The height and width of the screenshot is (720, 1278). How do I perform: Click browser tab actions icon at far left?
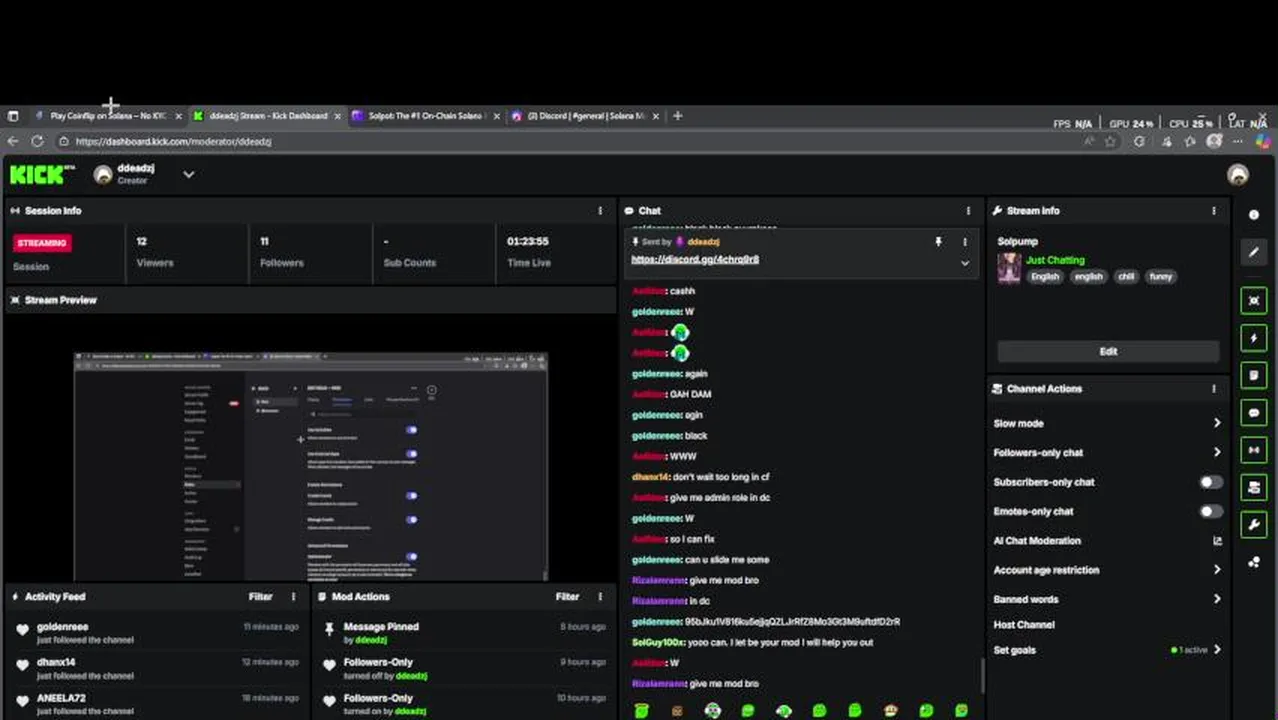[13, 116]
